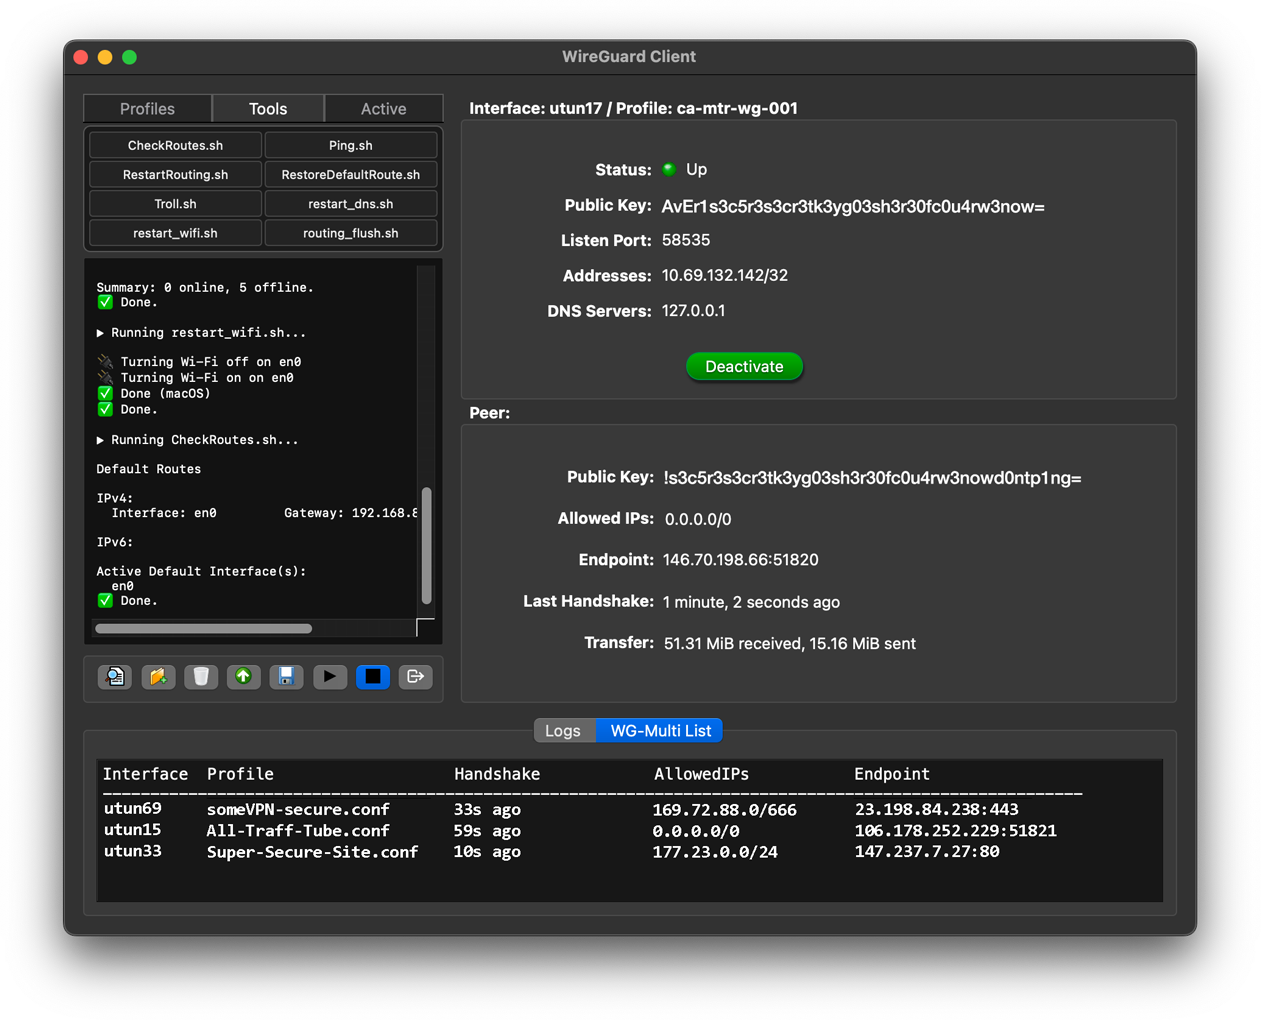Click the exit arrow icon

[x=415, y=677]
